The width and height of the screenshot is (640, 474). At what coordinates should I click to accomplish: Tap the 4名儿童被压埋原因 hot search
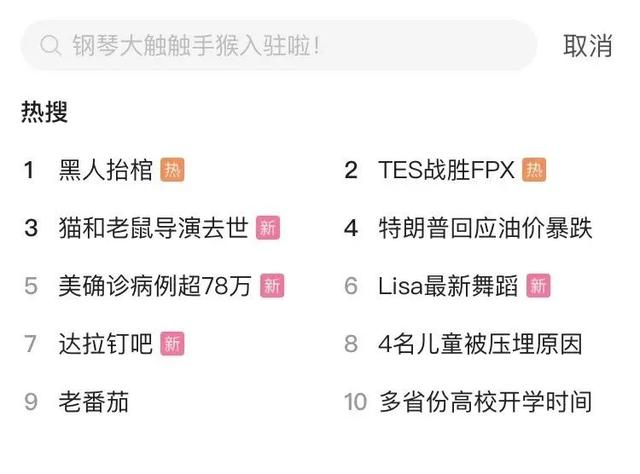pyautogui.click(x=480, y=344)
